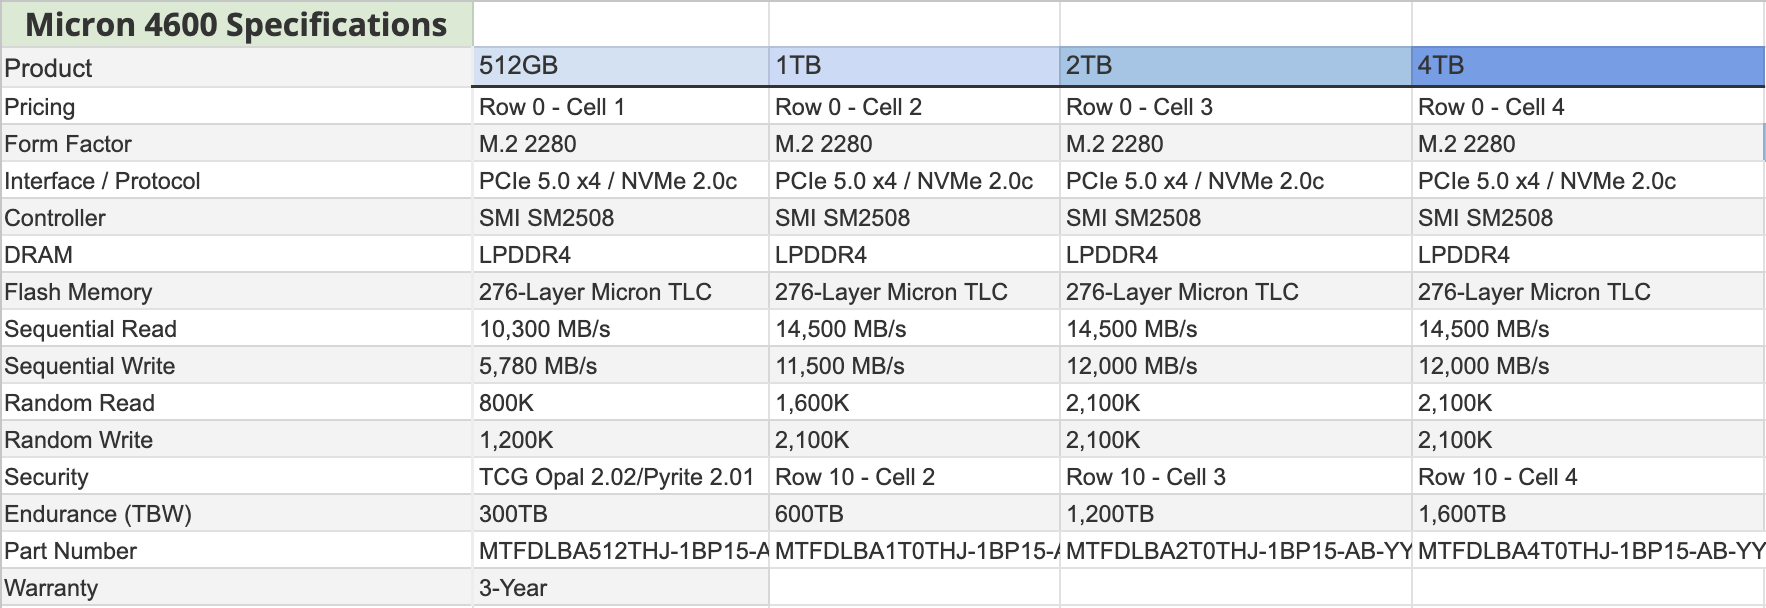This screenshot has height=608, width=1766.
Task: Select the dark blue 4TB header cell
Action: coord(1587,66)
